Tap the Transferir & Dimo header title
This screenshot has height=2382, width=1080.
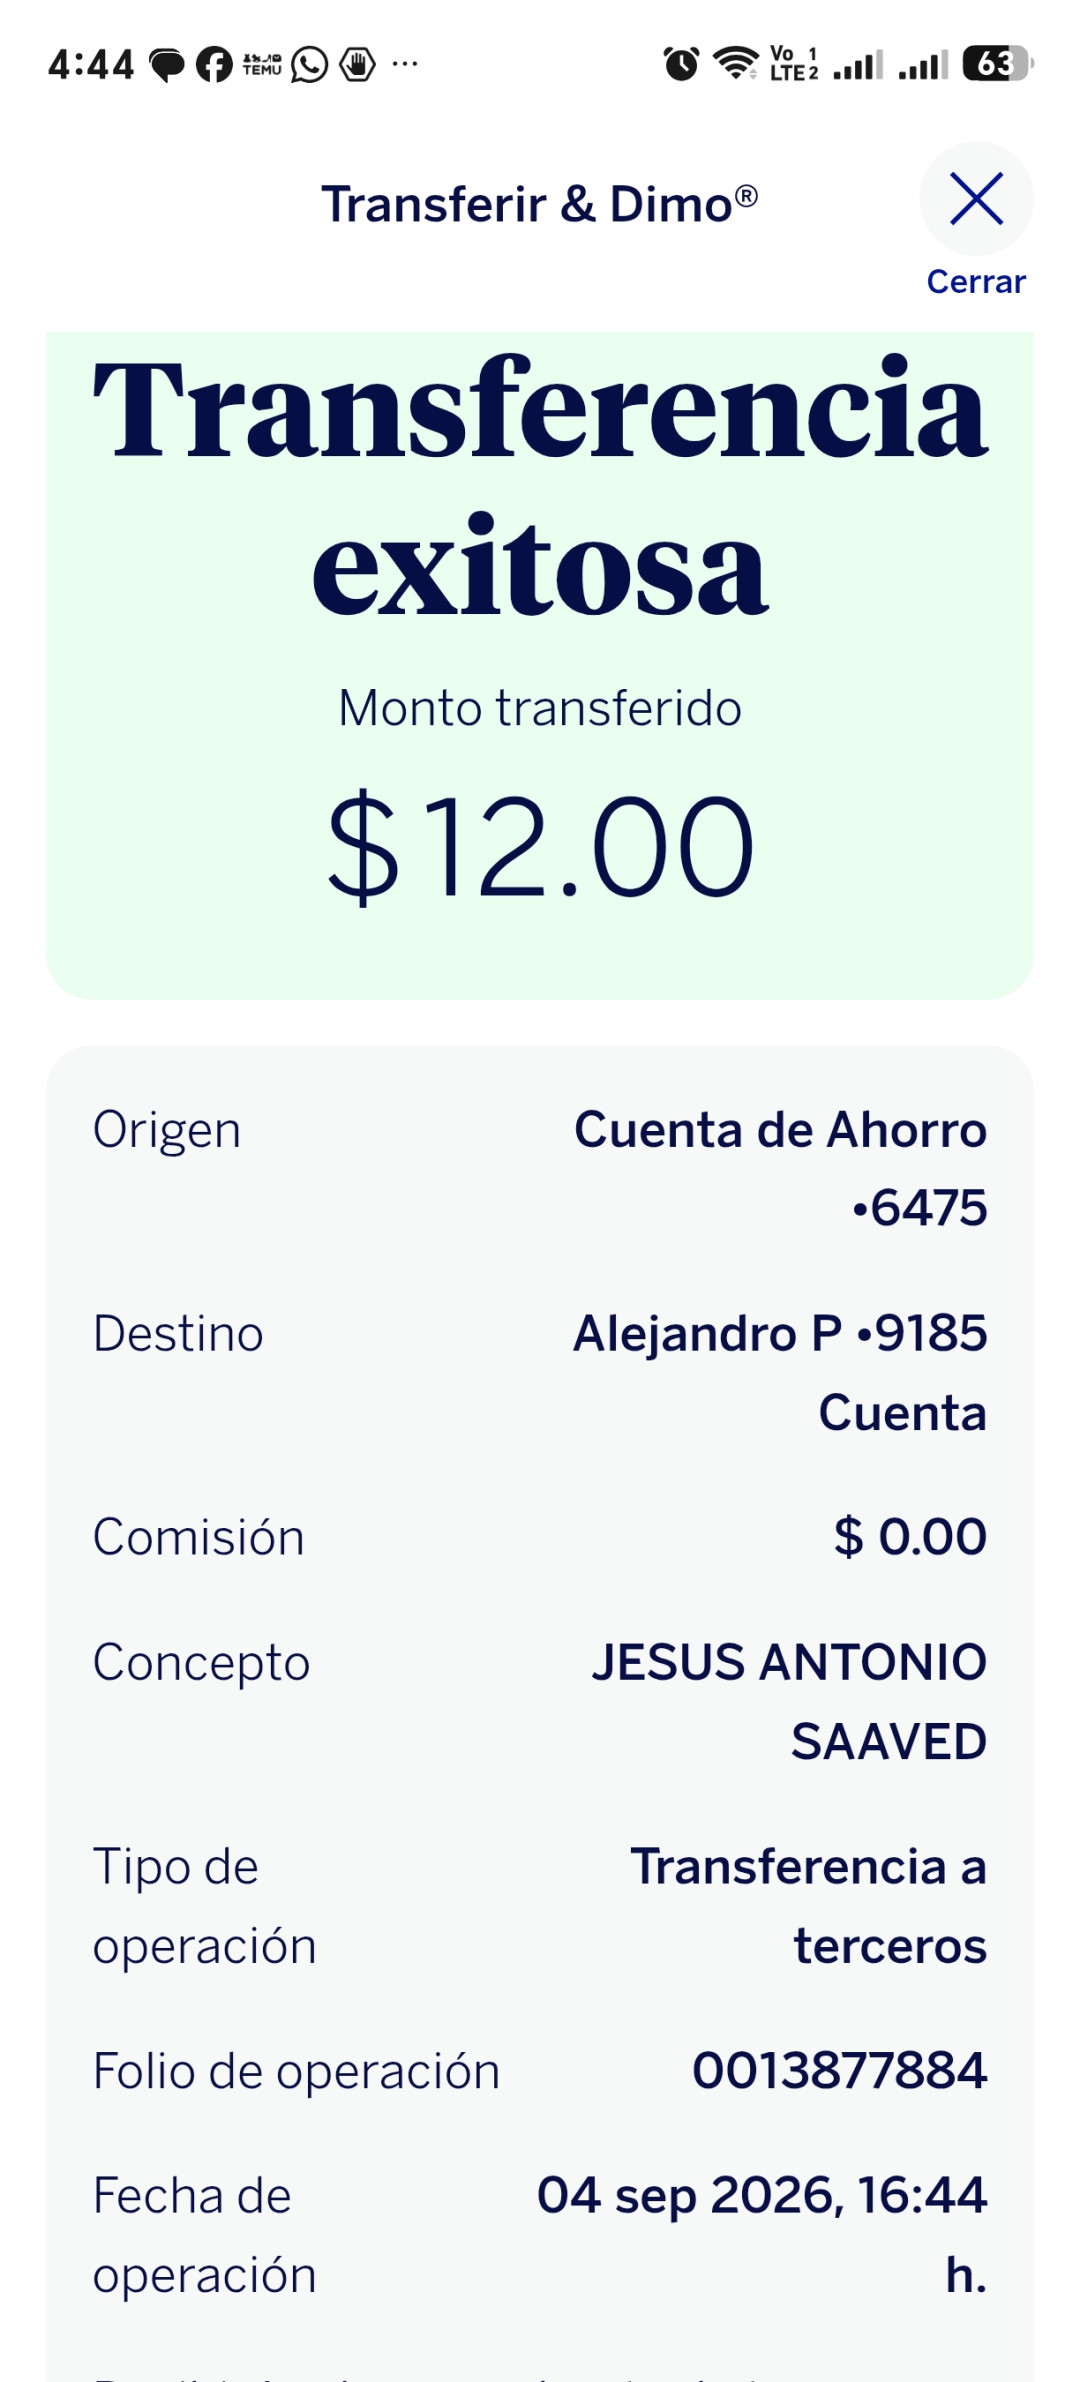(x=539, y=205)
